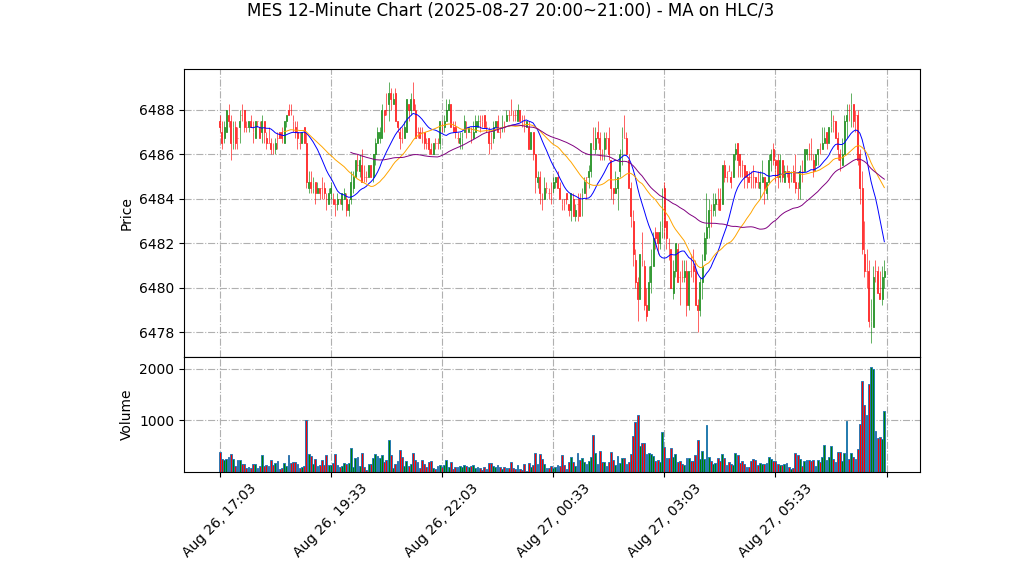Click the 6482 price tick label
The height and width of the screenshot is (575, 1022).
point(156,244)
